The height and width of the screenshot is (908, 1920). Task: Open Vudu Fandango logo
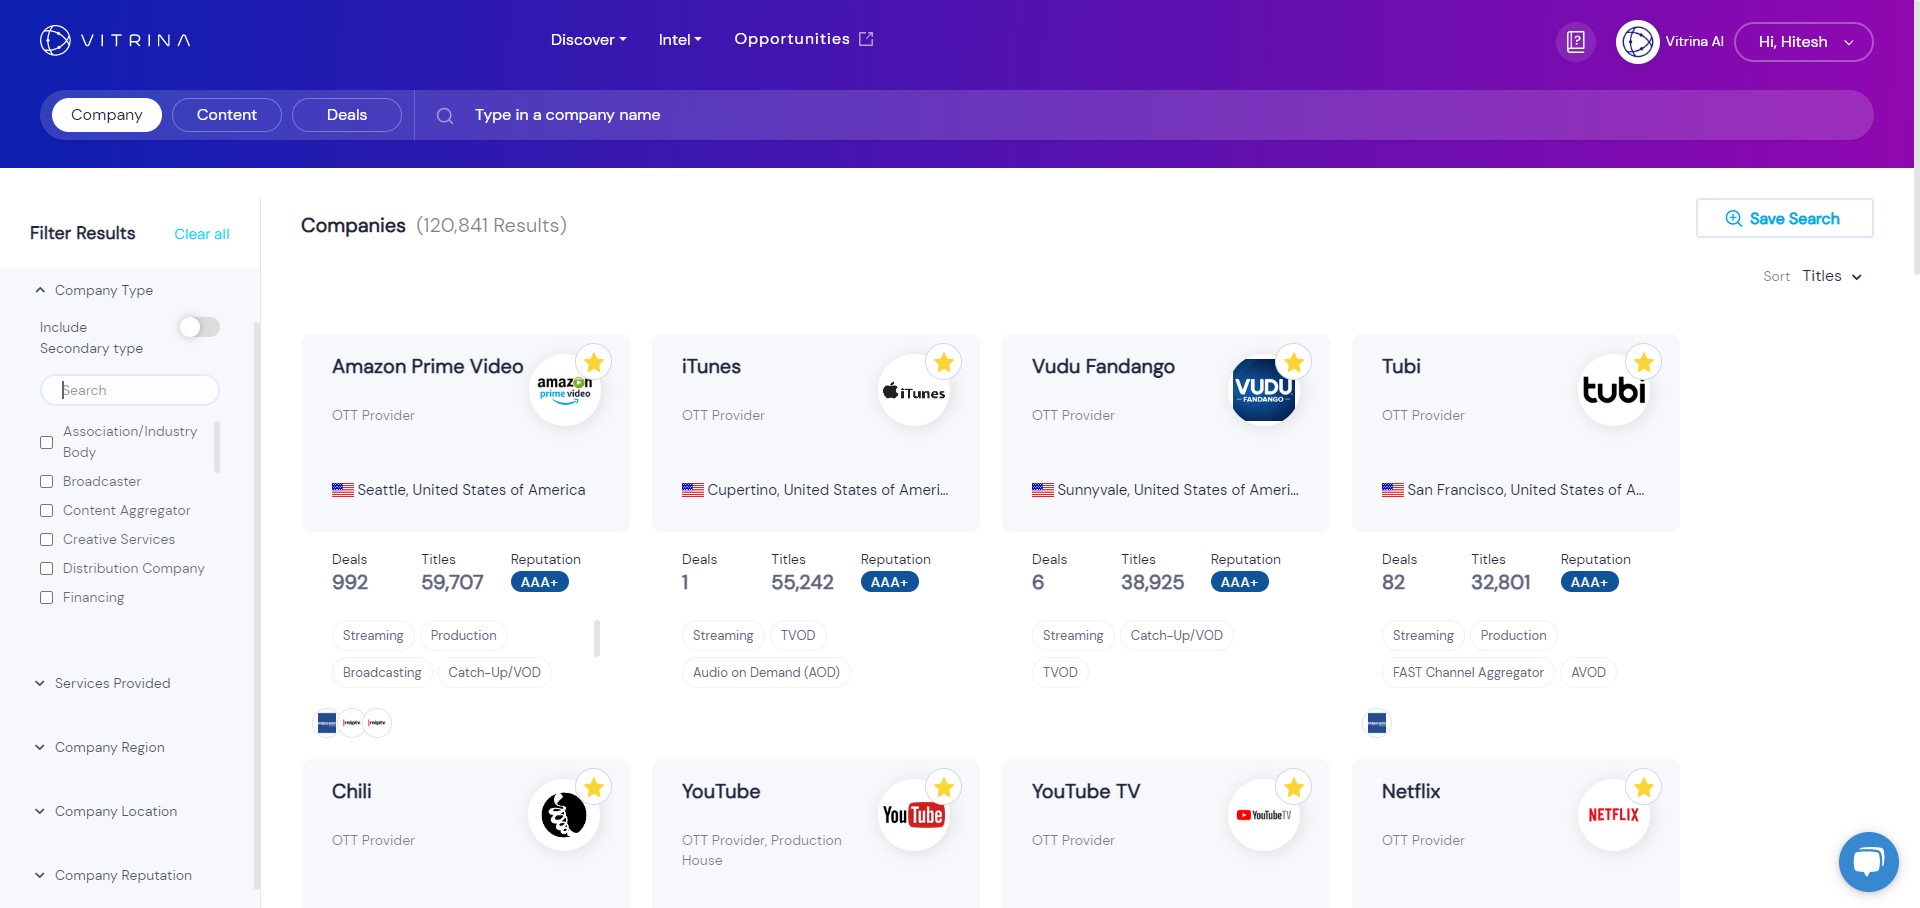[x=1264, y=390]
